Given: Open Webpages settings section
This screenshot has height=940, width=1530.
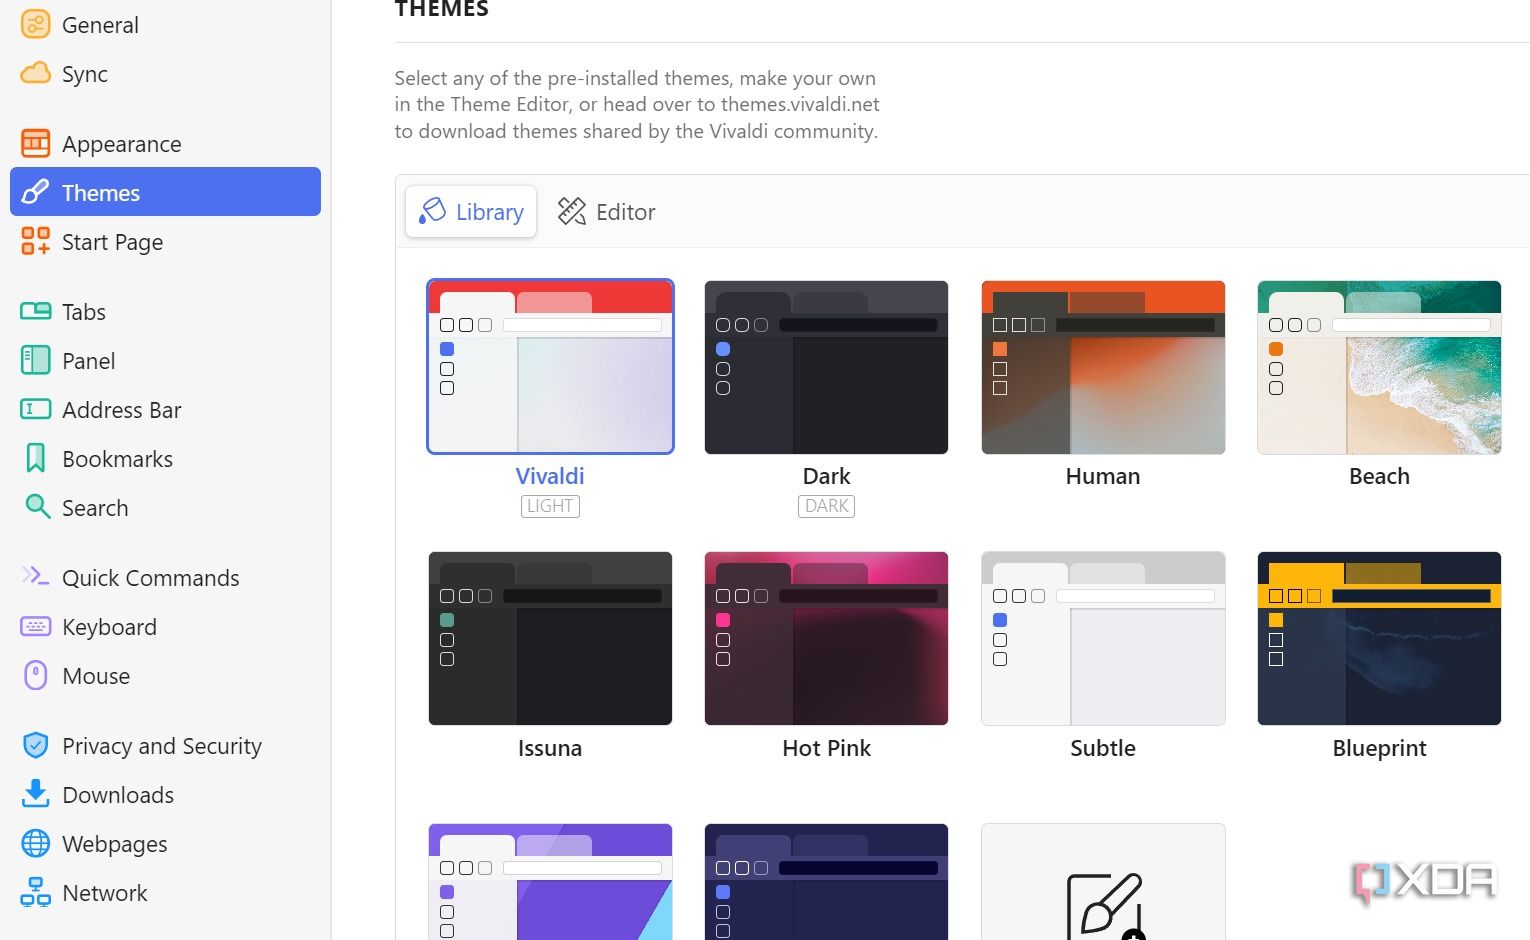Looking at the screenshot, I should (x=165, y=844).
